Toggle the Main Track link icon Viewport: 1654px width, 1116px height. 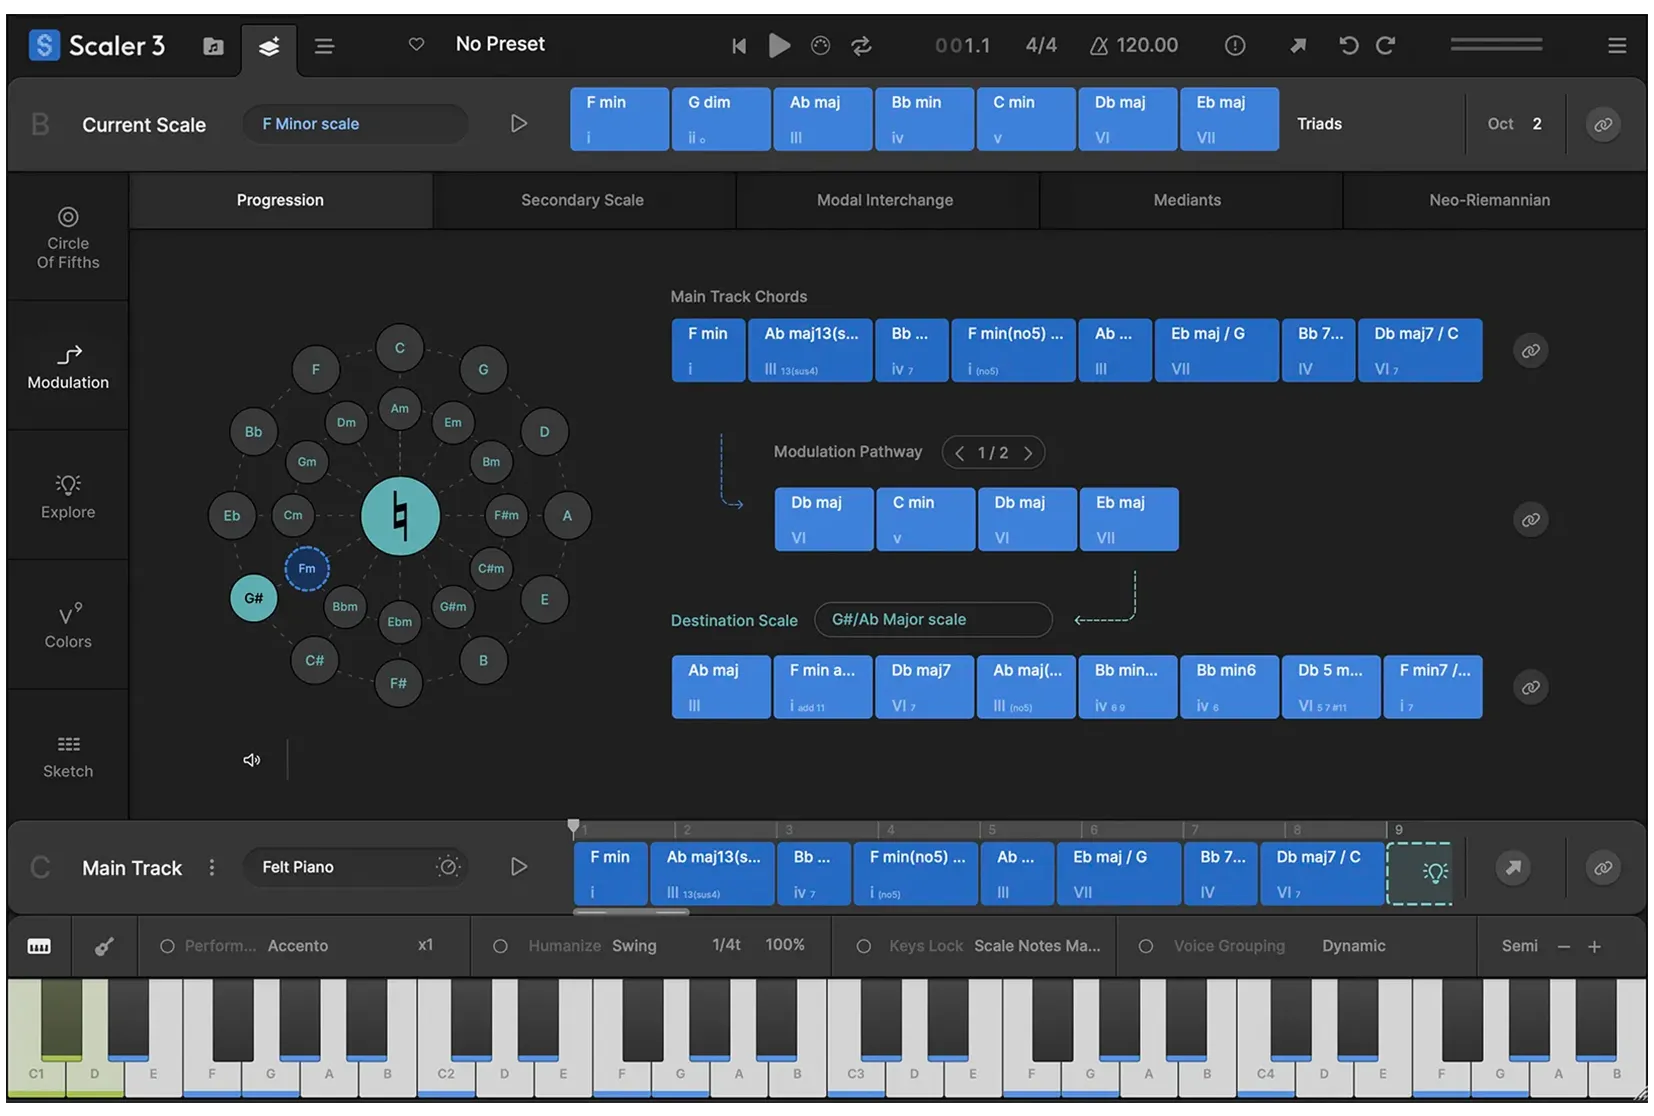pyautogui.click(x=1603, y=868)
